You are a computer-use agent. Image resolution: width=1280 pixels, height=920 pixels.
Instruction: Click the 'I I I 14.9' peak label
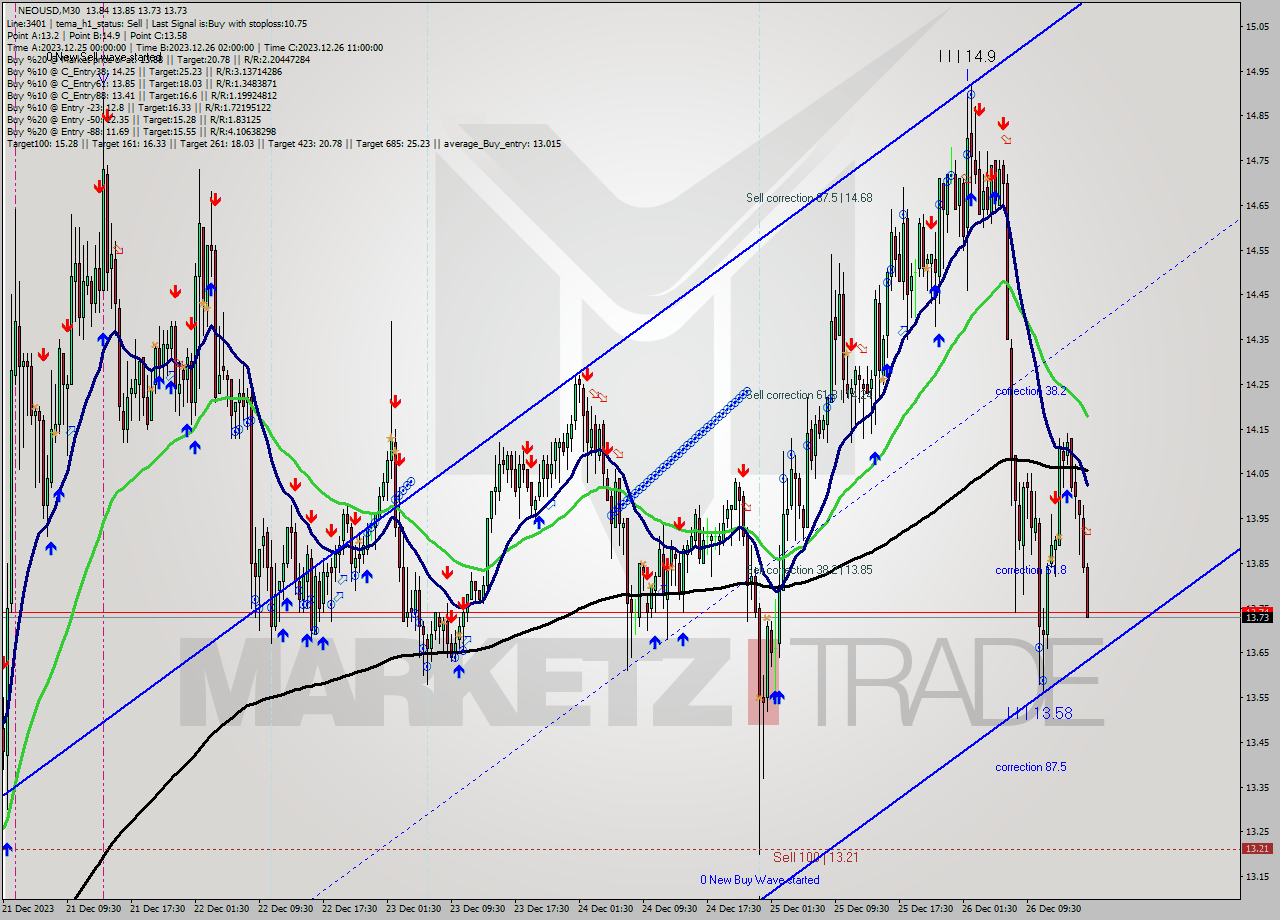coord(967,57)
